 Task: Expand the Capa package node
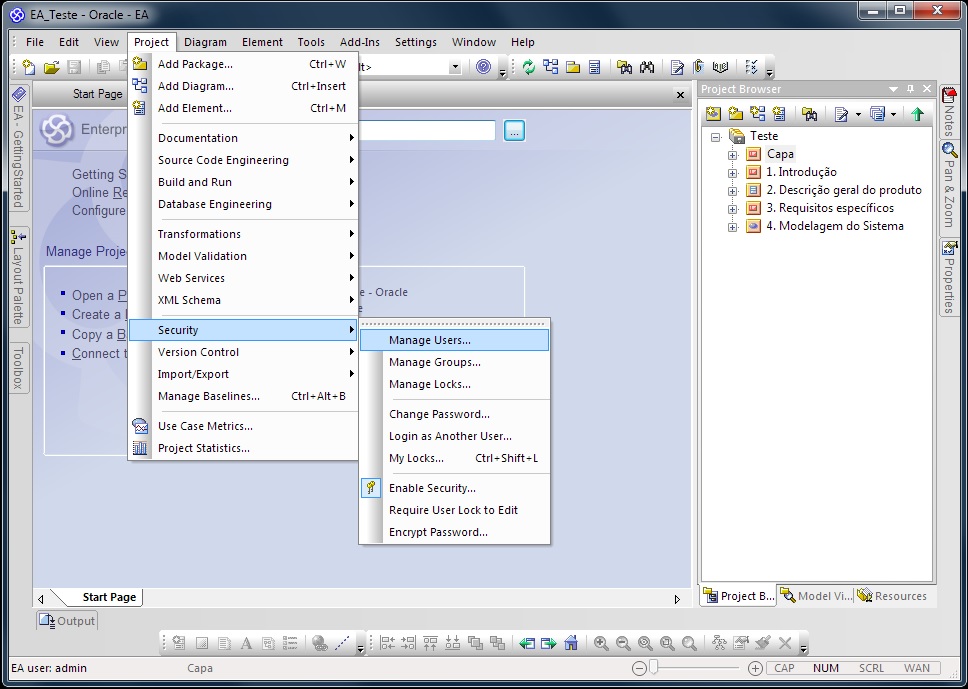coord(733,156)
